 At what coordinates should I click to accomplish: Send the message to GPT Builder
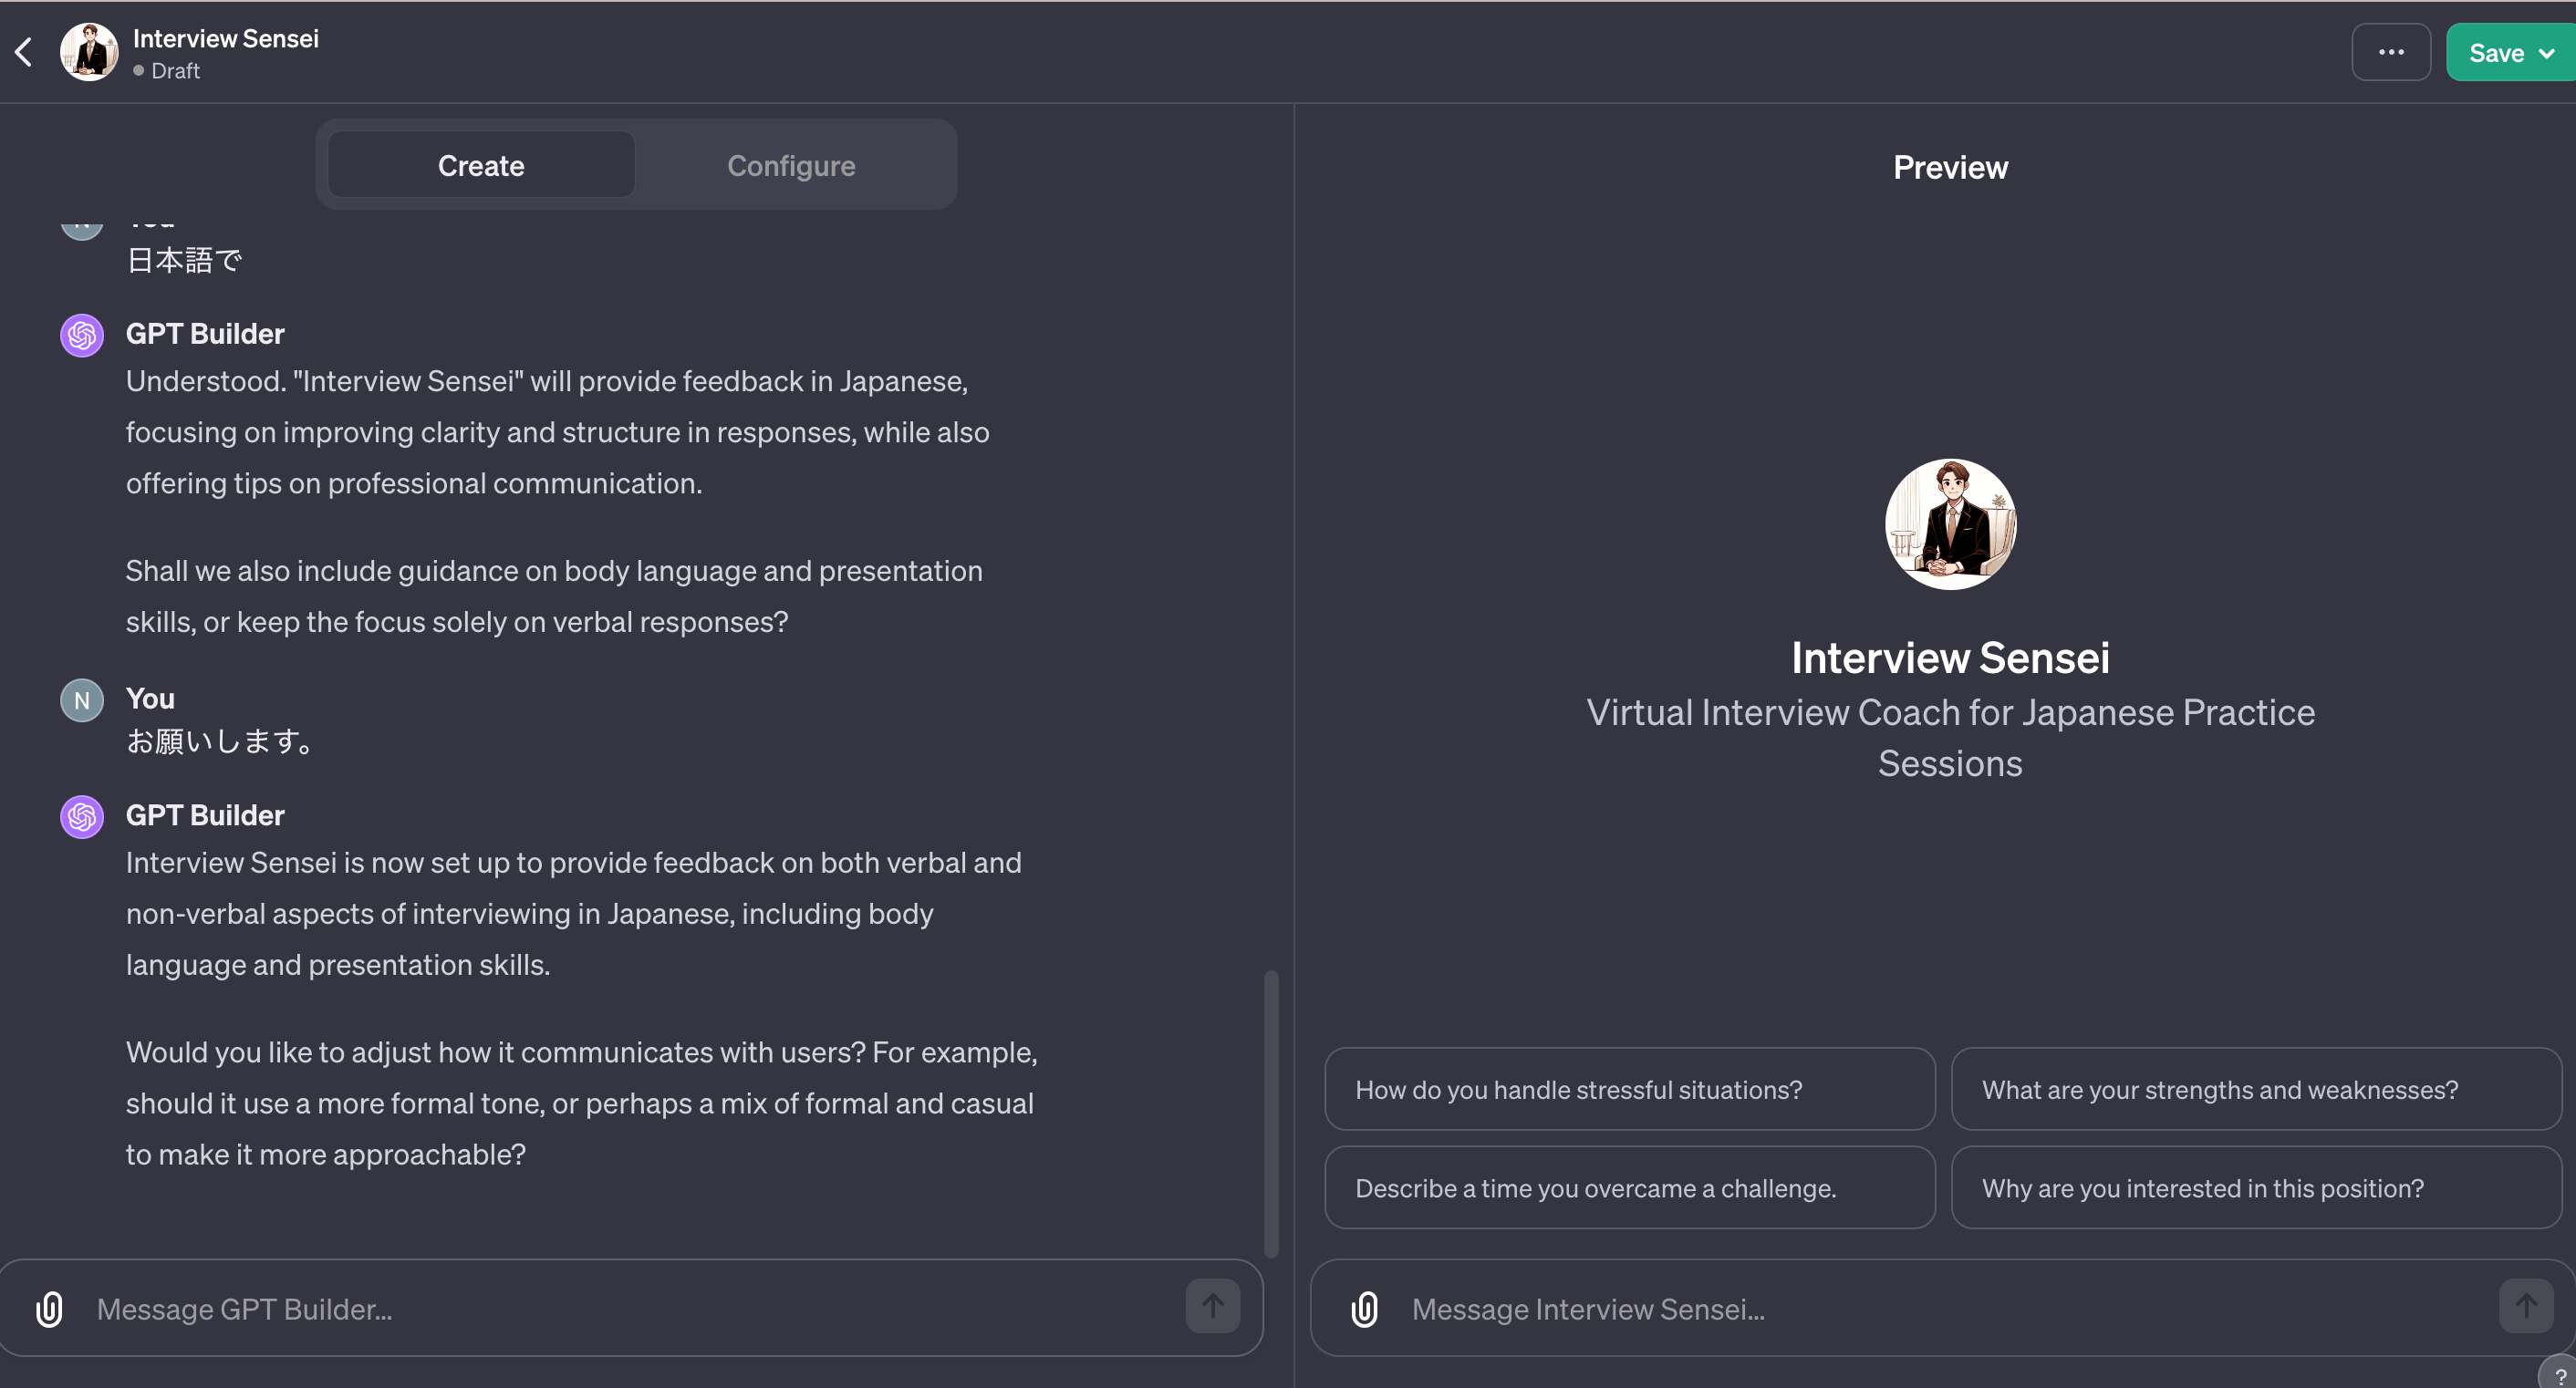pyautogui.click(x=1212, y=1306)
